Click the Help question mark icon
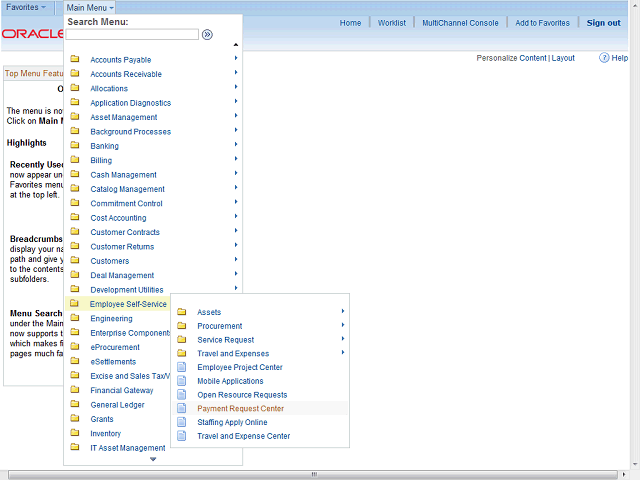Viewport: 640px width, 480px height. (605, 58)
